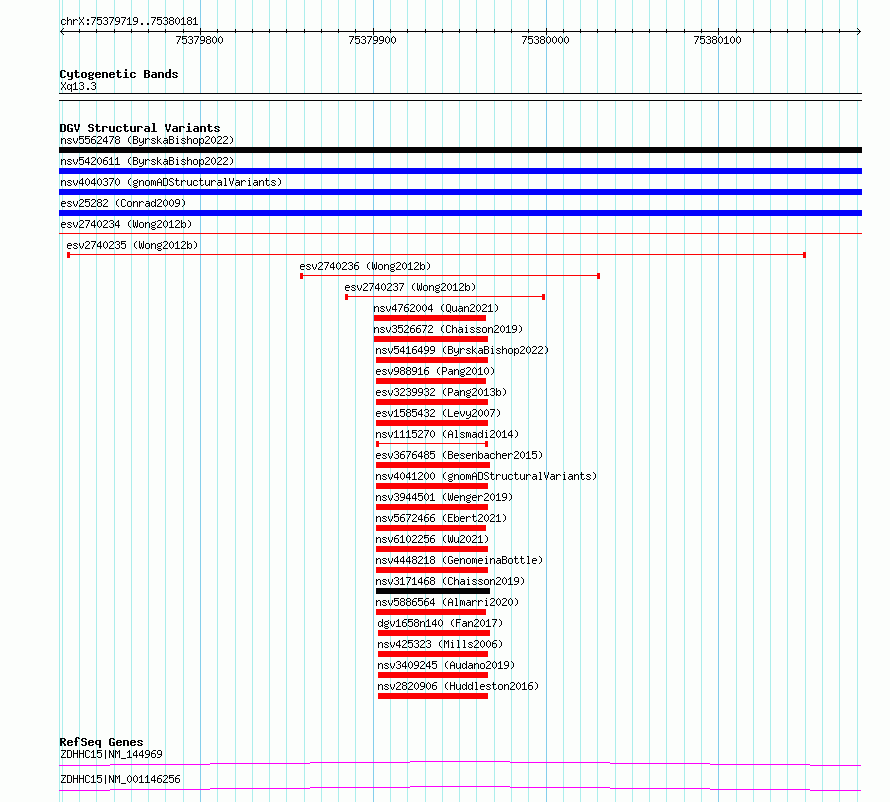Viewport: 890px width, 802px height.
Task: Click nsv5416499 (ByrskaBishop2022) label
Action: tap(462, 350)
